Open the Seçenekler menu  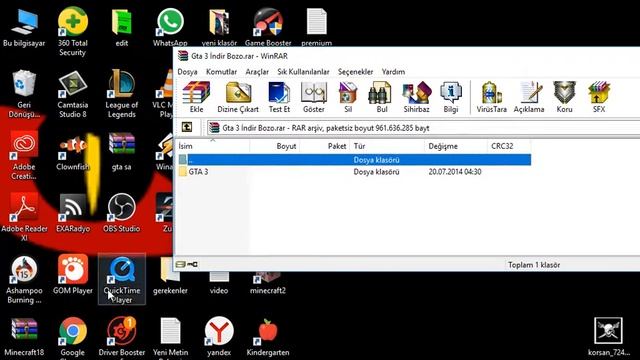[x=356, y=72]
